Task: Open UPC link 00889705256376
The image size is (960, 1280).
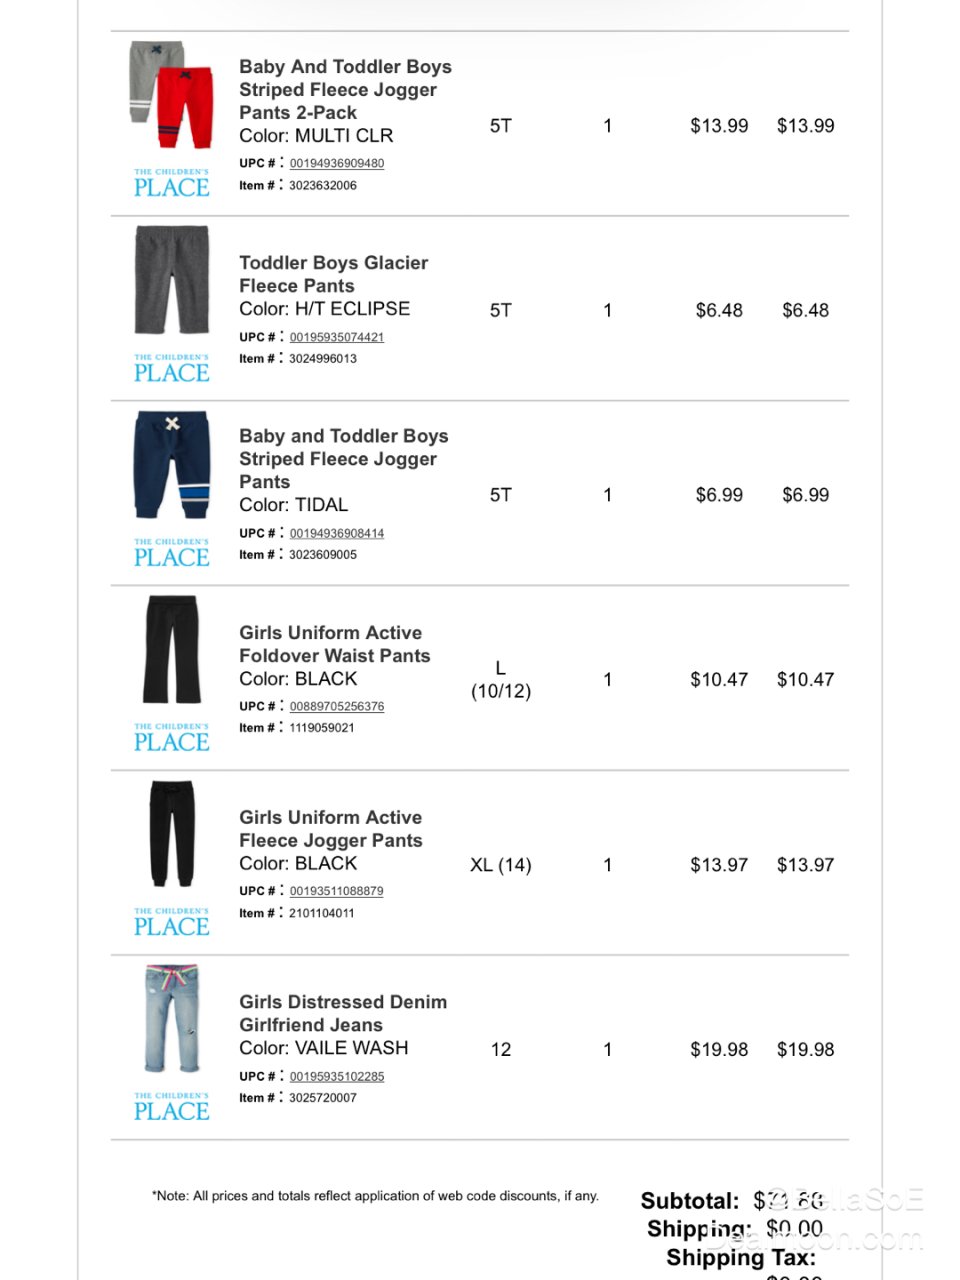Action: coord(336,707)
